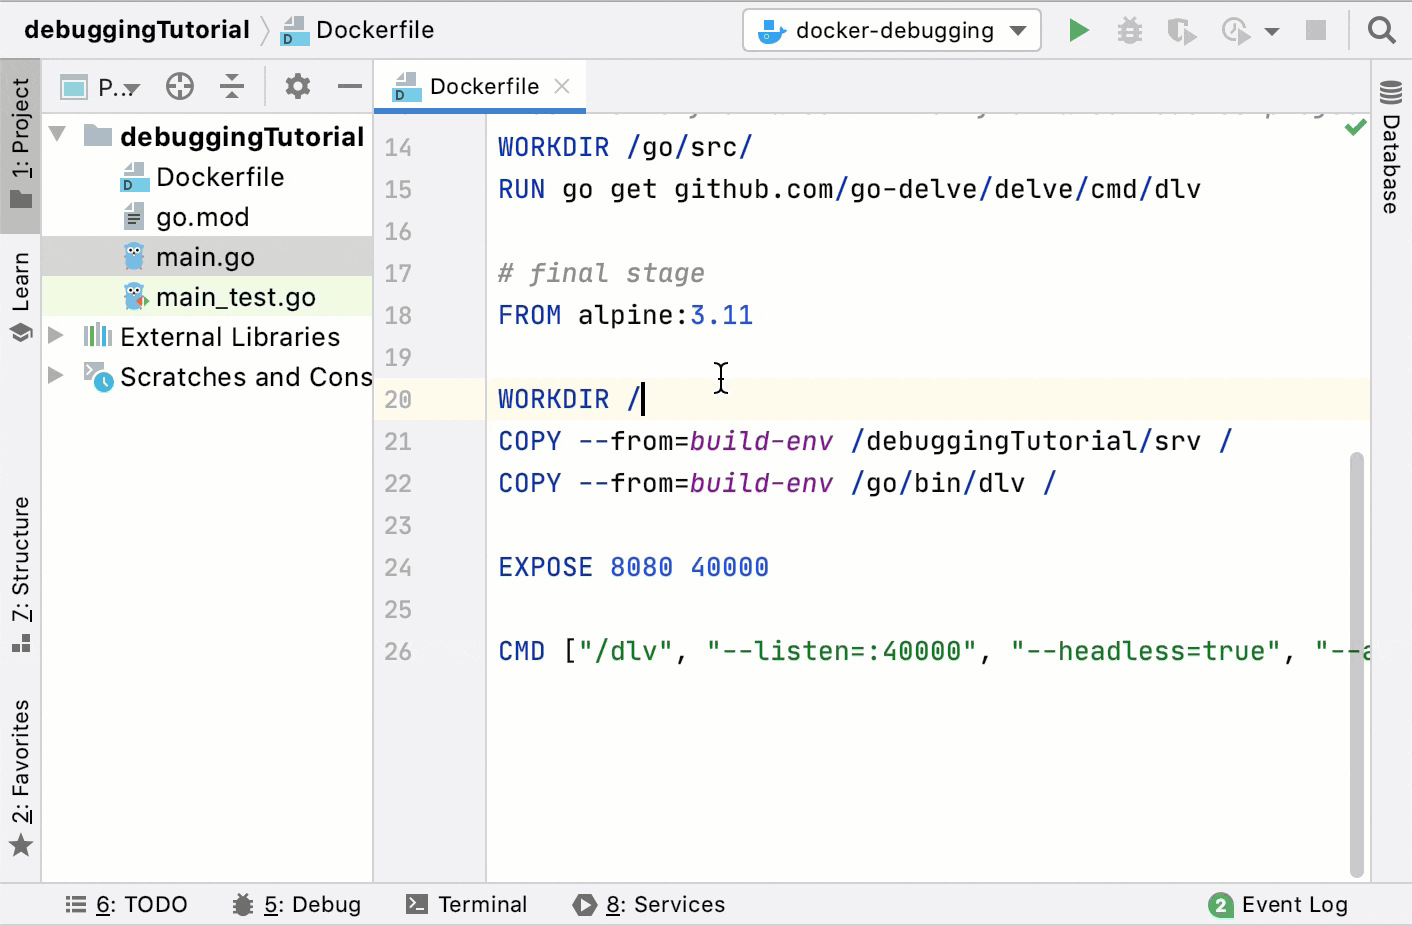Expand Scratches and Consoles

coord(57,377)
